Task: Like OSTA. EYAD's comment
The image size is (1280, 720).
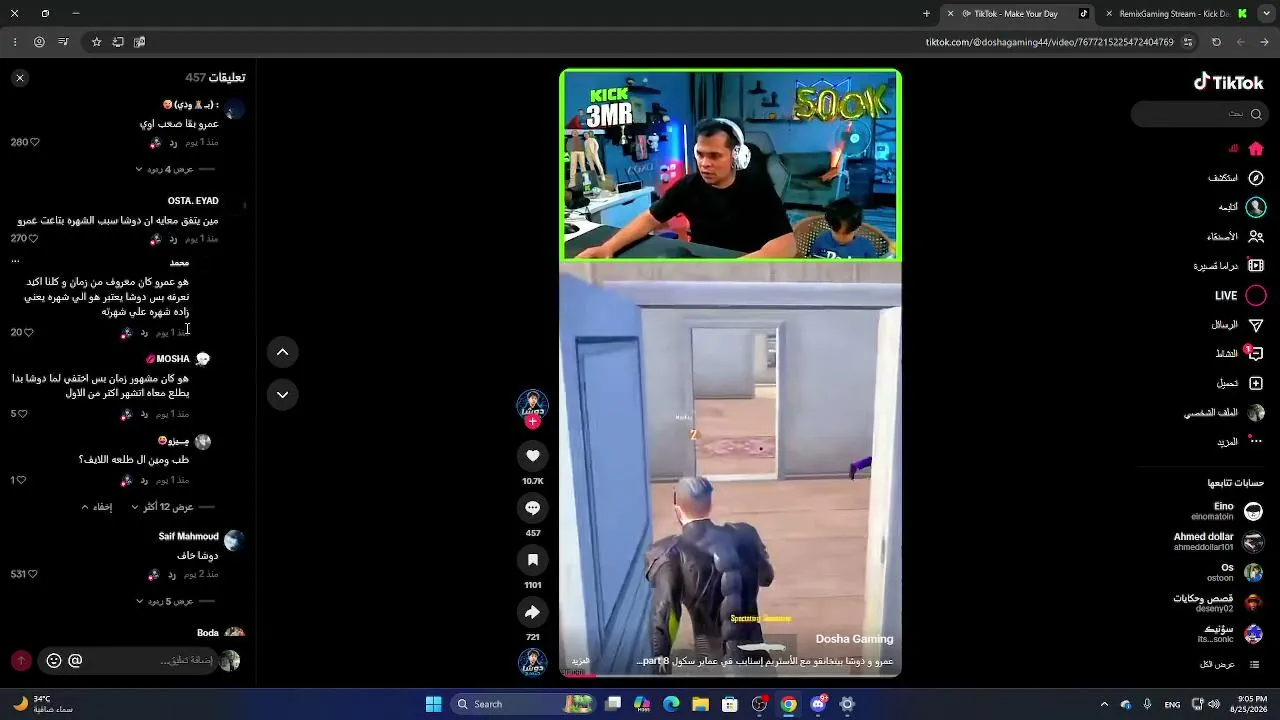Action: (34, 239)
